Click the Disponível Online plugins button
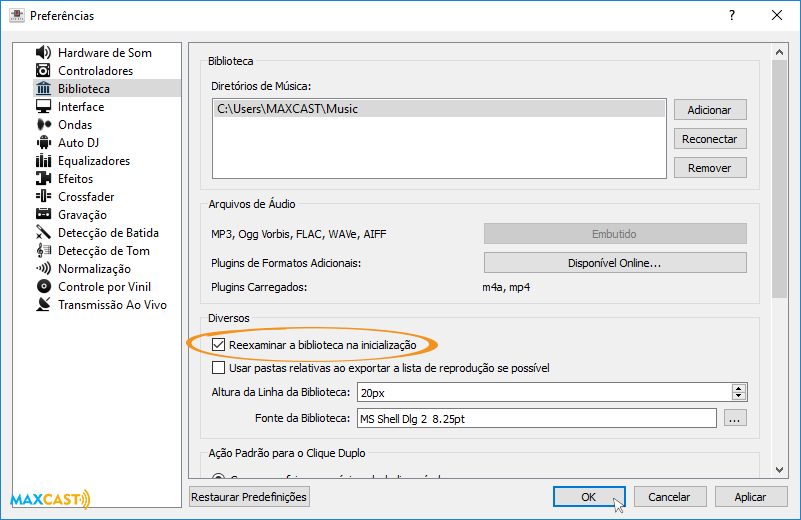801x520 pixels. coord(615,263)
